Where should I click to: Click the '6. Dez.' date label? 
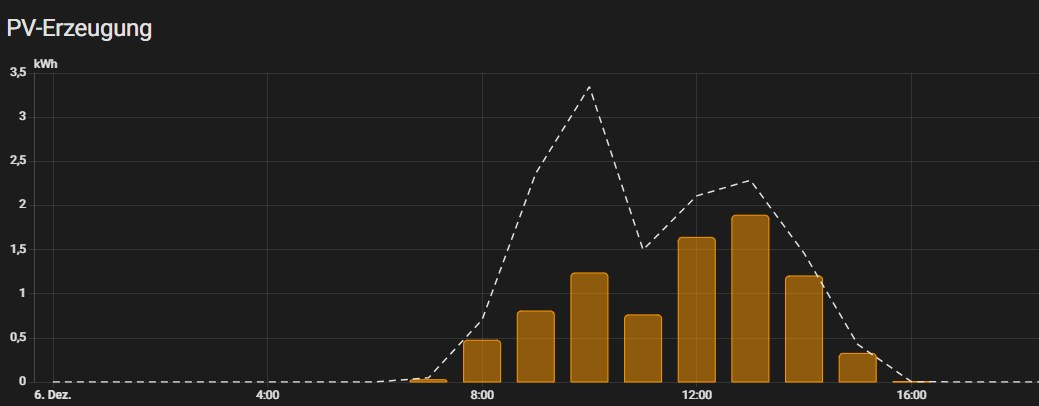click(x=53, y=396)
